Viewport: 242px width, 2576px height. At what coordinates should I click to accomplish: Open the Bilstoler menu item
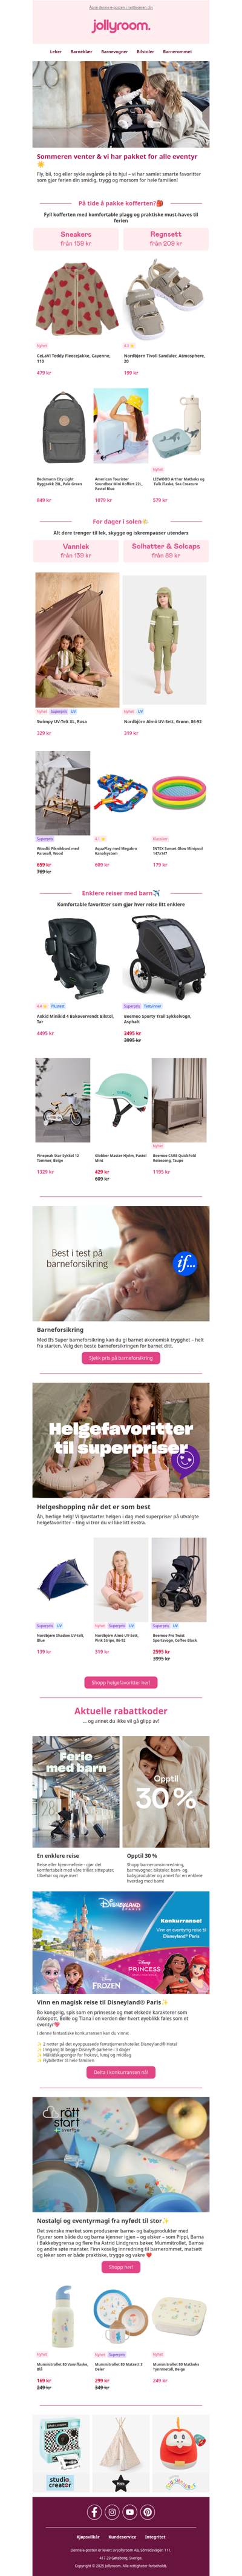click(x=146, y=51)
